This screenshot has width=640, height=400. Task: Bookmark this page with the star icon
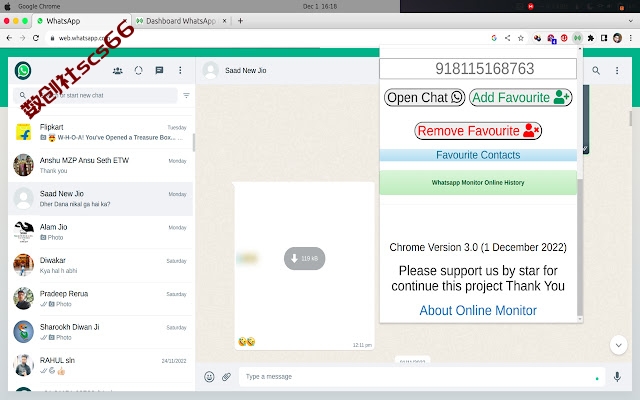click(520, 38)
